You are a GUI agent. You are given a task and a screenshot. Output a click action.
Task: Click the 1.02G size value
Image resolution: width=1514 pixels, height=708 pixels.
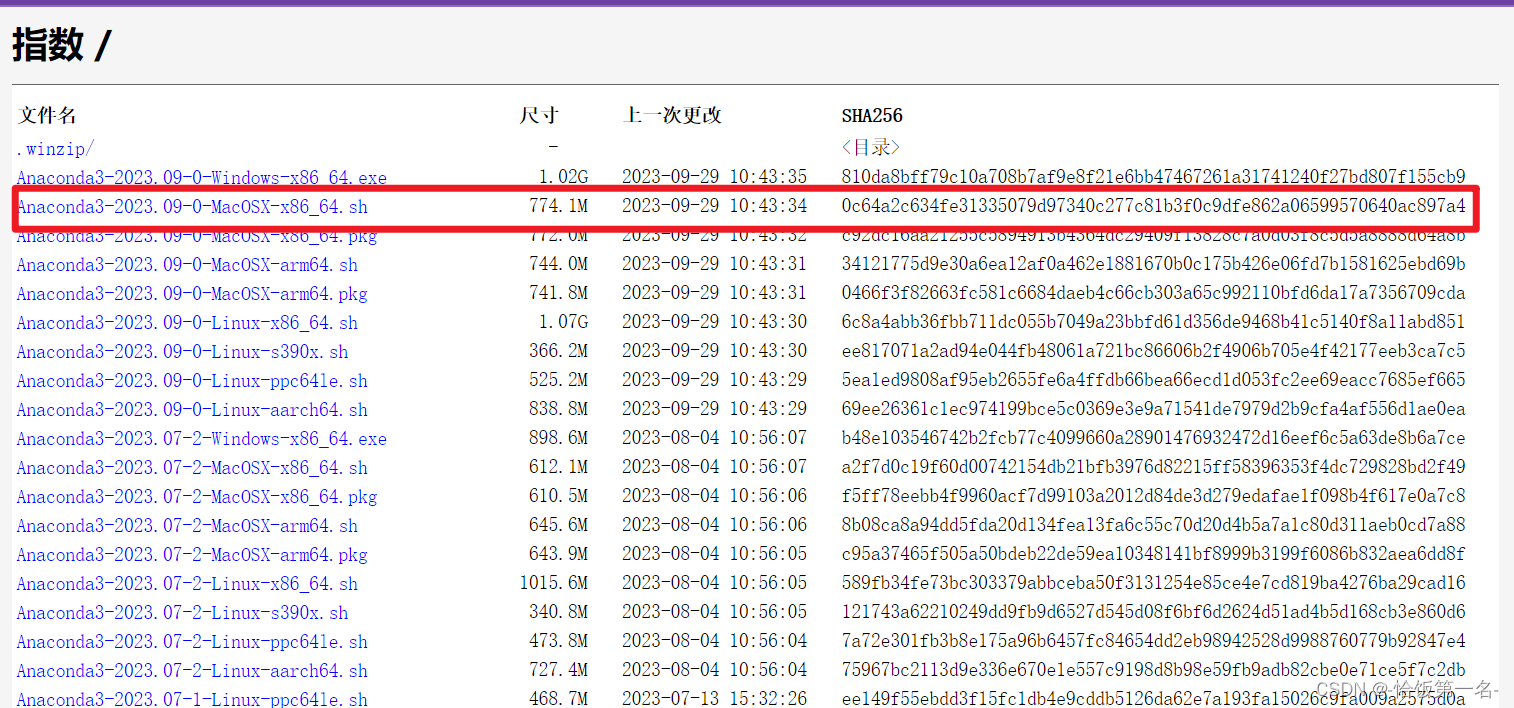click(x=563, y=177)
